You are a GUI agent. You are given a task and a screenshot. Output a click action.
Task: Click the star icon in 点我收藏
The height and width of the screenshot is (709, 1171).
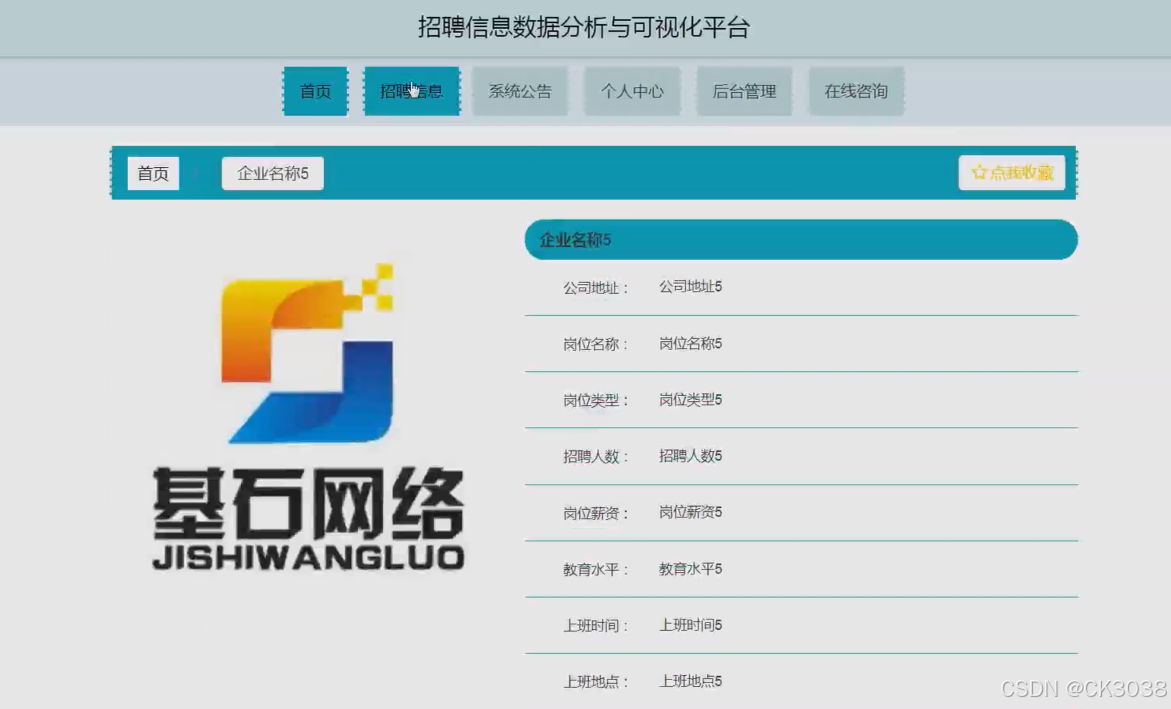click(x=979, y=173)
